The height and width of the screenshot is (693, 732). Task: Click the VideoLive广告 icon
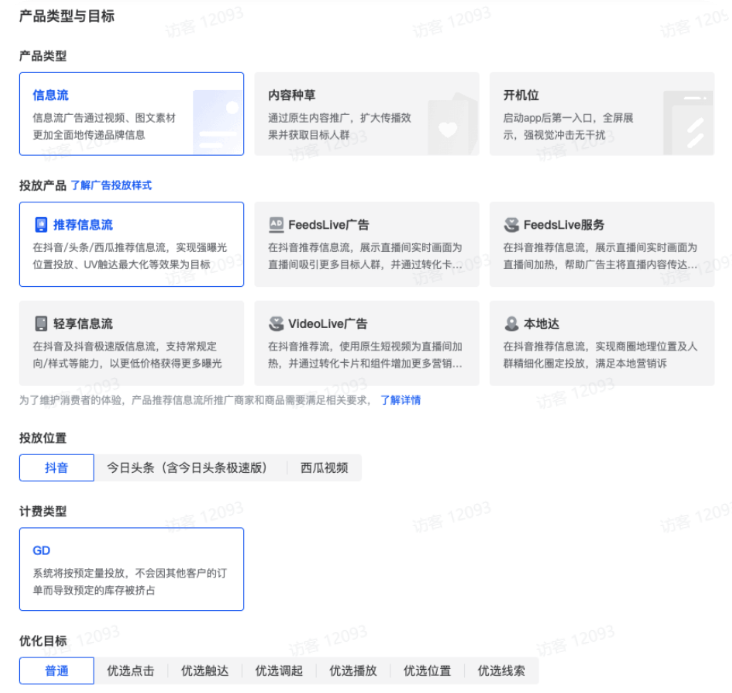276,324
